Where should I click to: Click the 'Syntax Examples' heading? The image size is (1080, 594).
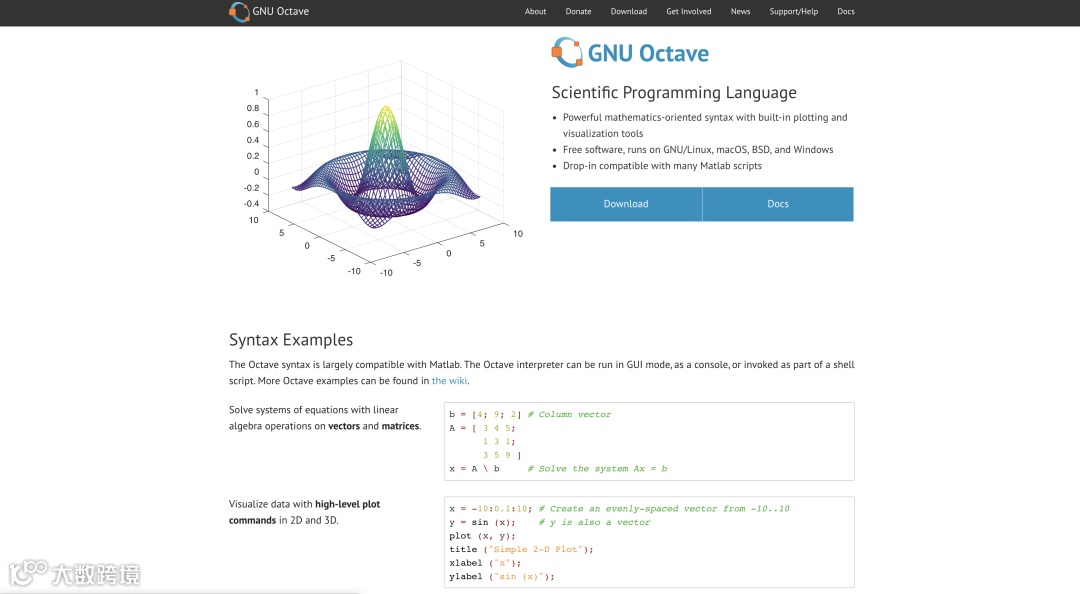click(291, 340)
